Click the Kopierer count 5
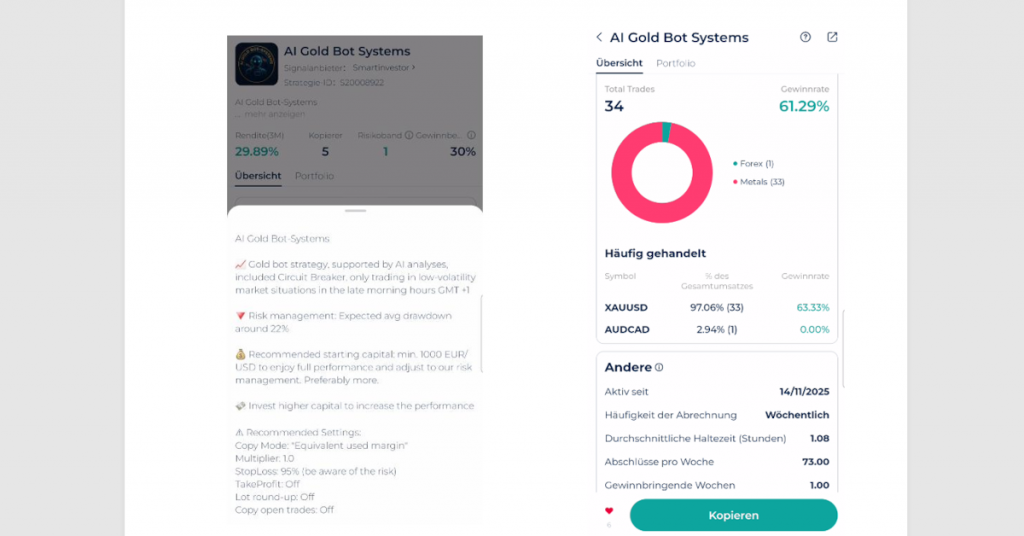Viewport: 1024px width, 536px height. tap(325, 151)
